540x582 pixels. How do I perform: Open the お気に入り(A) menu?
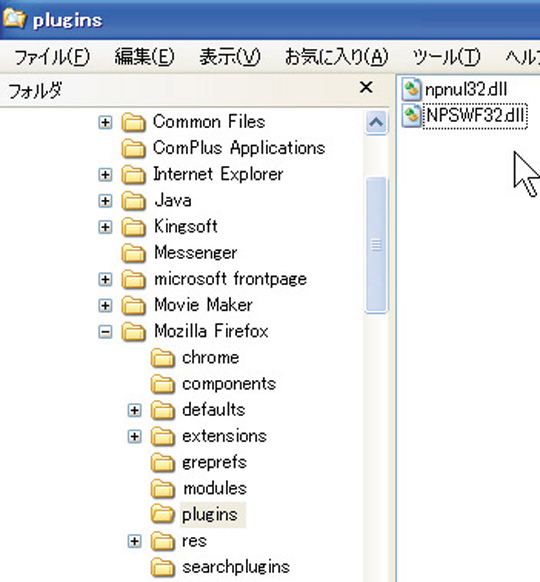(337, 57)
